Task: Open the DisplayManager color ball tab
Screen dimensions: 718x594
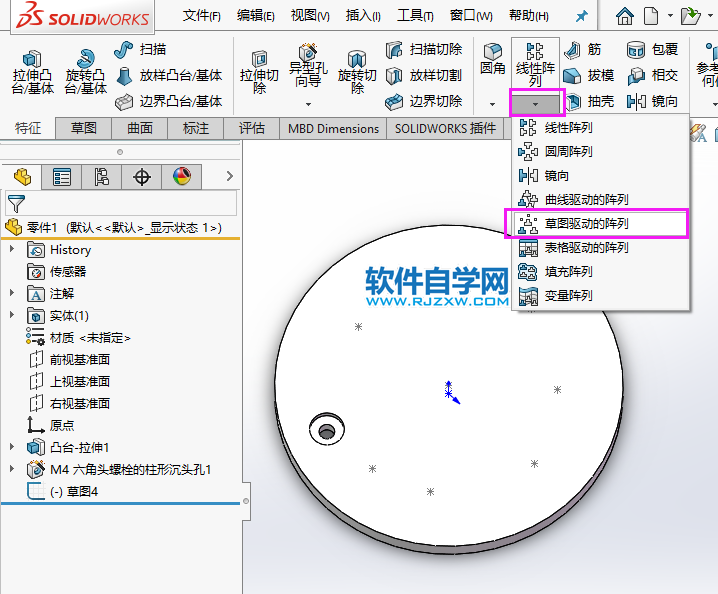Action: pyautogui.click(x=181, y=177)
